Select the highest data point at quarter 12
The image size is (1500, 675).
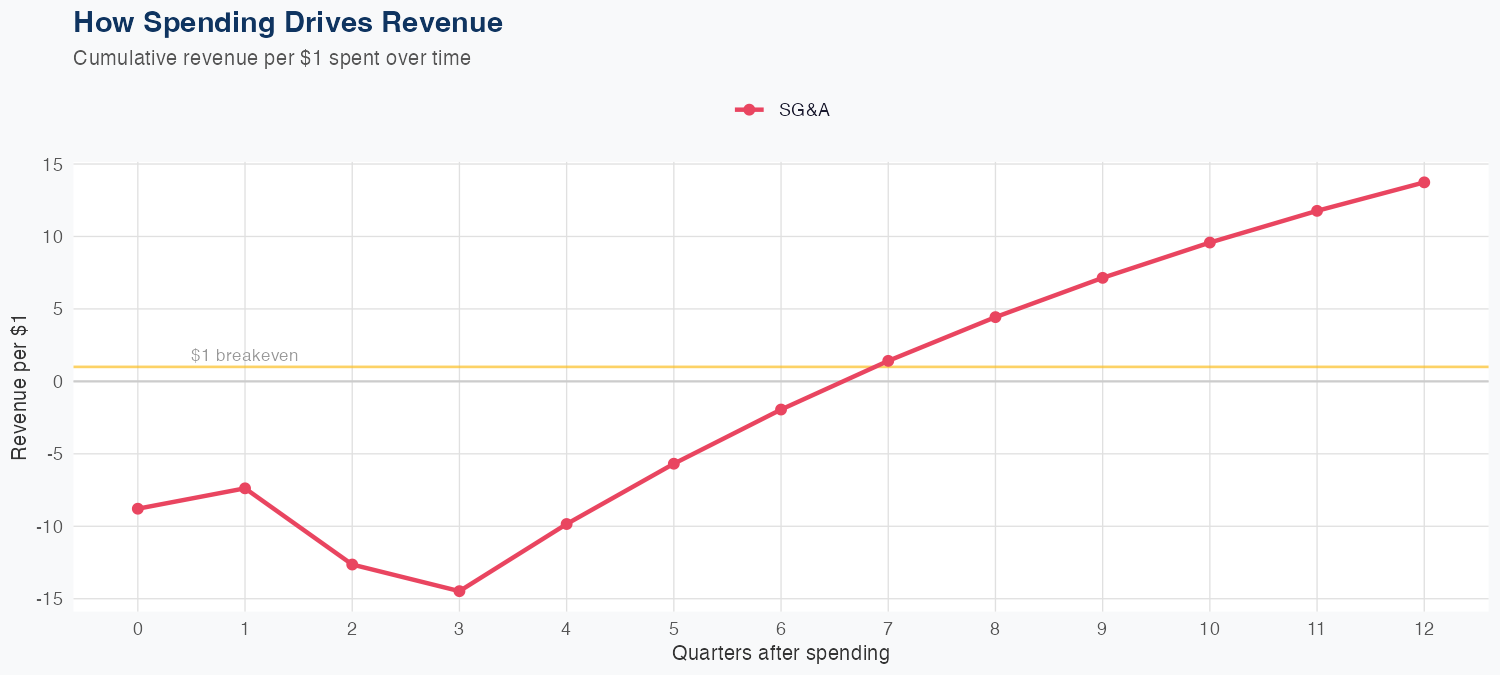click(1424, 182)
